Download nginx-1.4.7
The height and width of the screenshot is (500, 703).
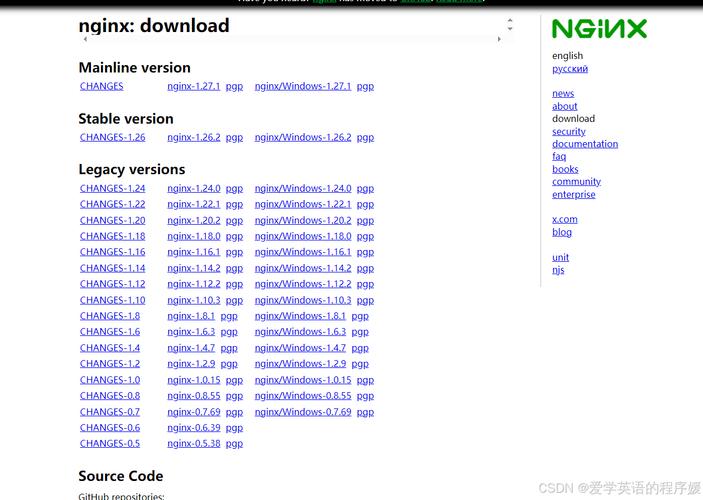[x=191, y=348]
